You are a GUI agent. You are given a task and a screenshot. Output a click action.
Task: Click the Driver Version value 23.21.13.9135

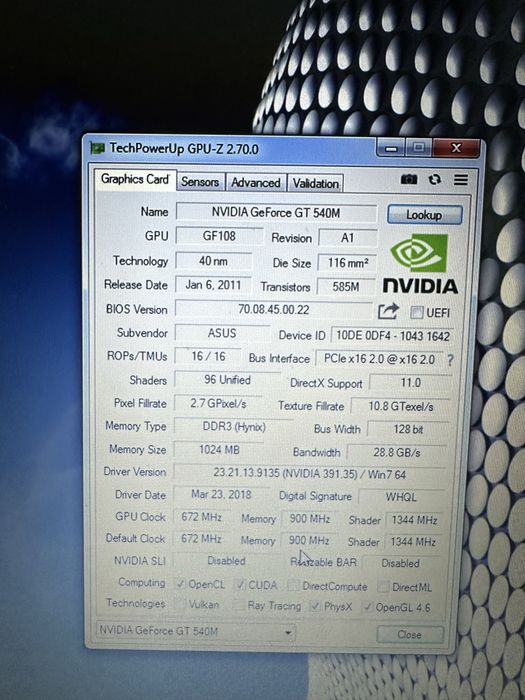pos(309,473)
